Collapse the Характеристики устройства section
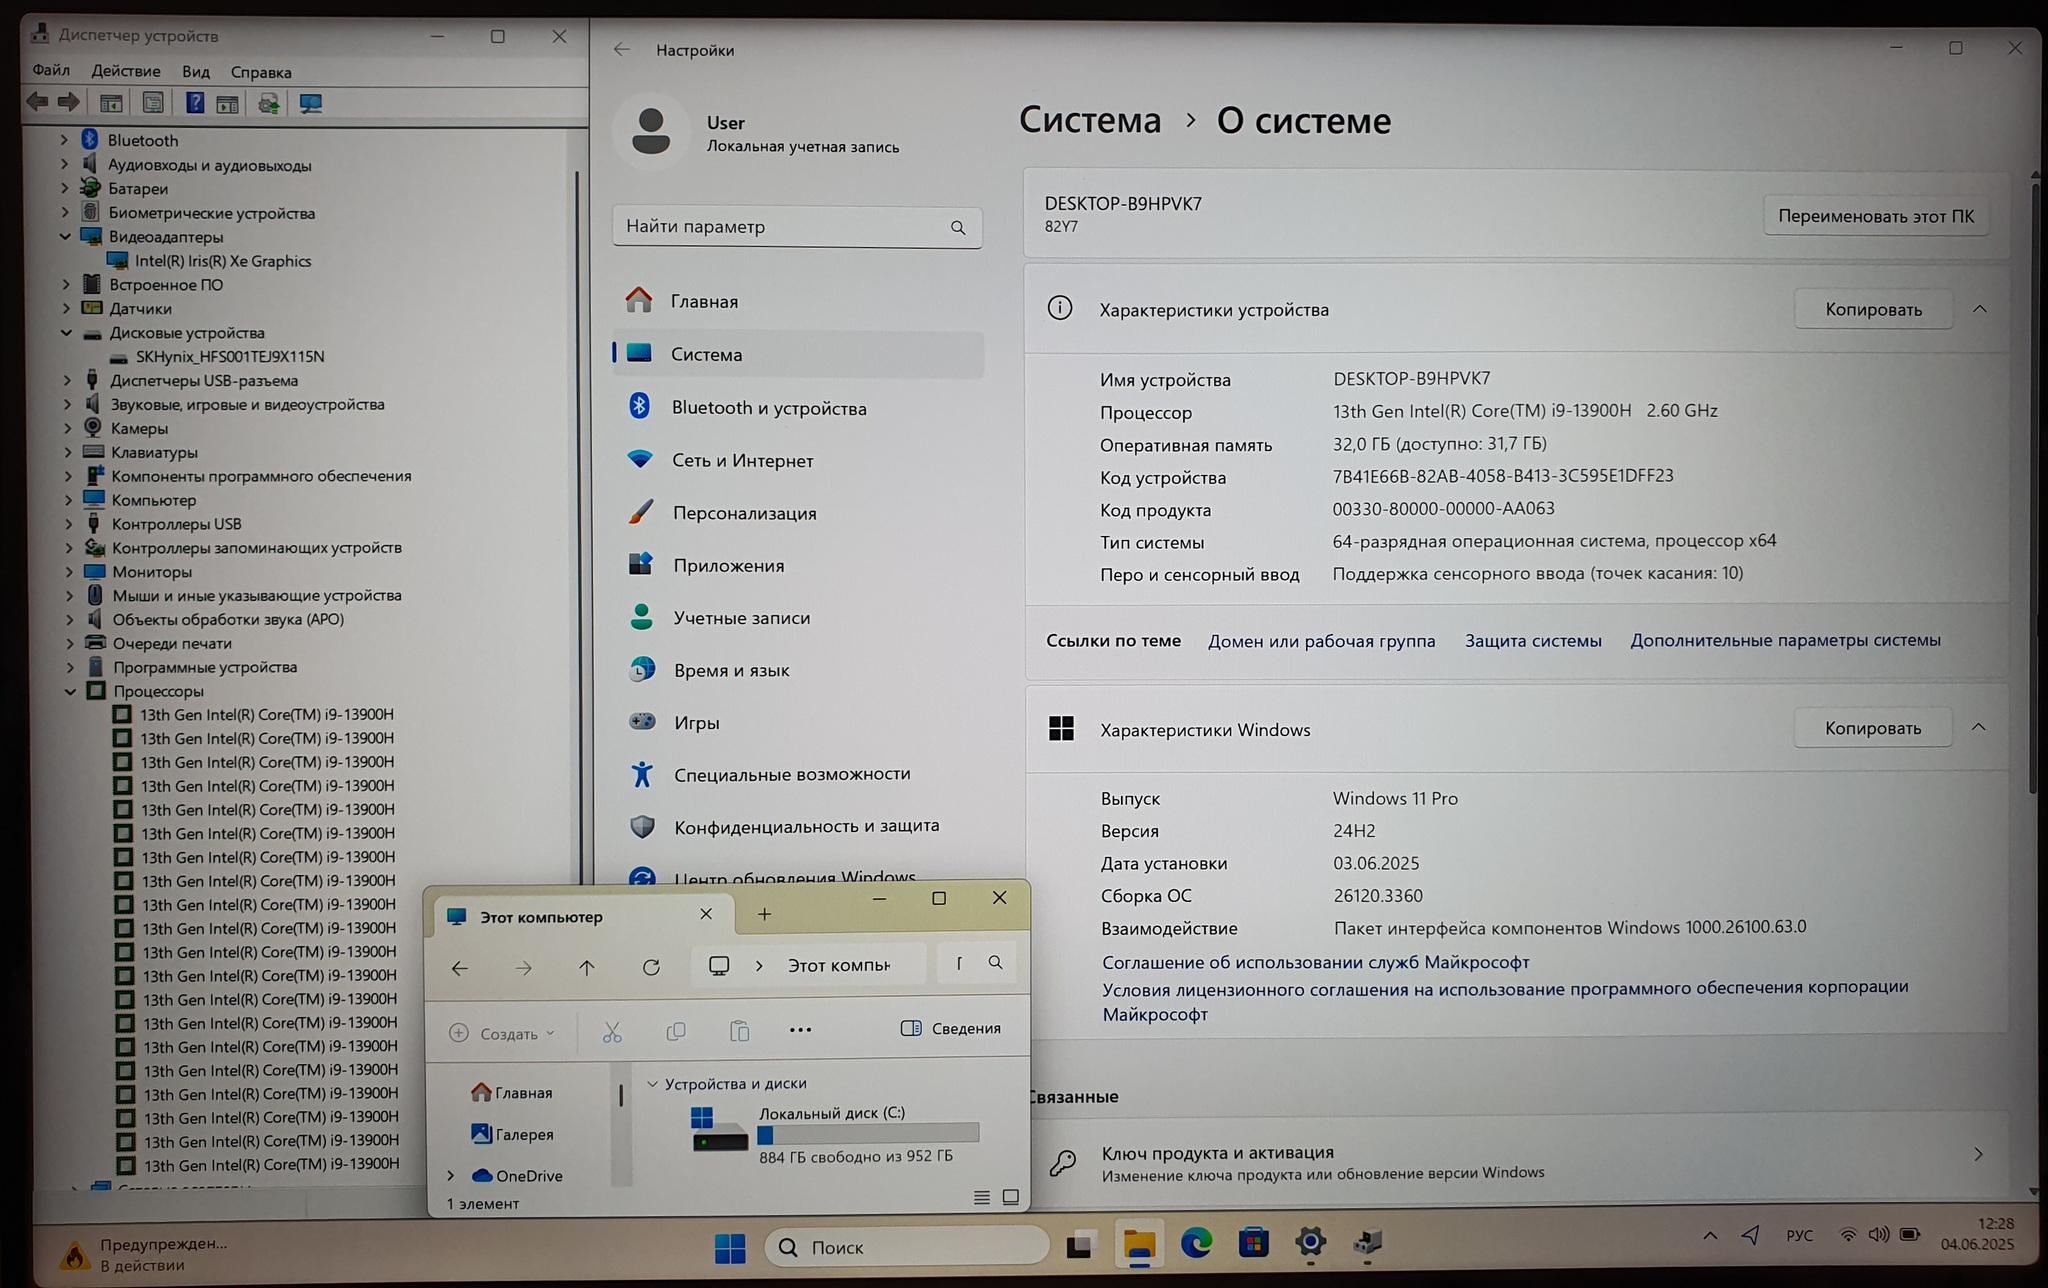The width and height of the screenshot is (2048, 1288). point(1979,309)
